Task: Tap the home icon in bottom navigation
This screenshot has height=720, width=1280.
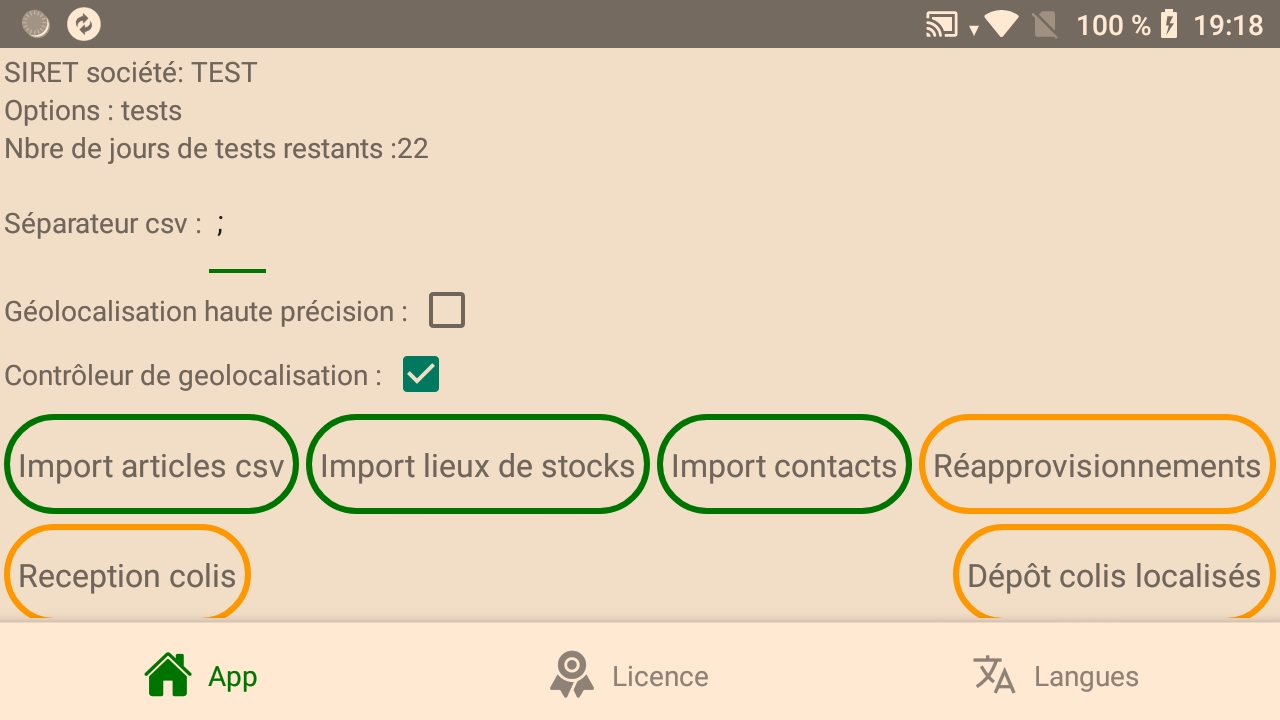Action: pos(168,675)
